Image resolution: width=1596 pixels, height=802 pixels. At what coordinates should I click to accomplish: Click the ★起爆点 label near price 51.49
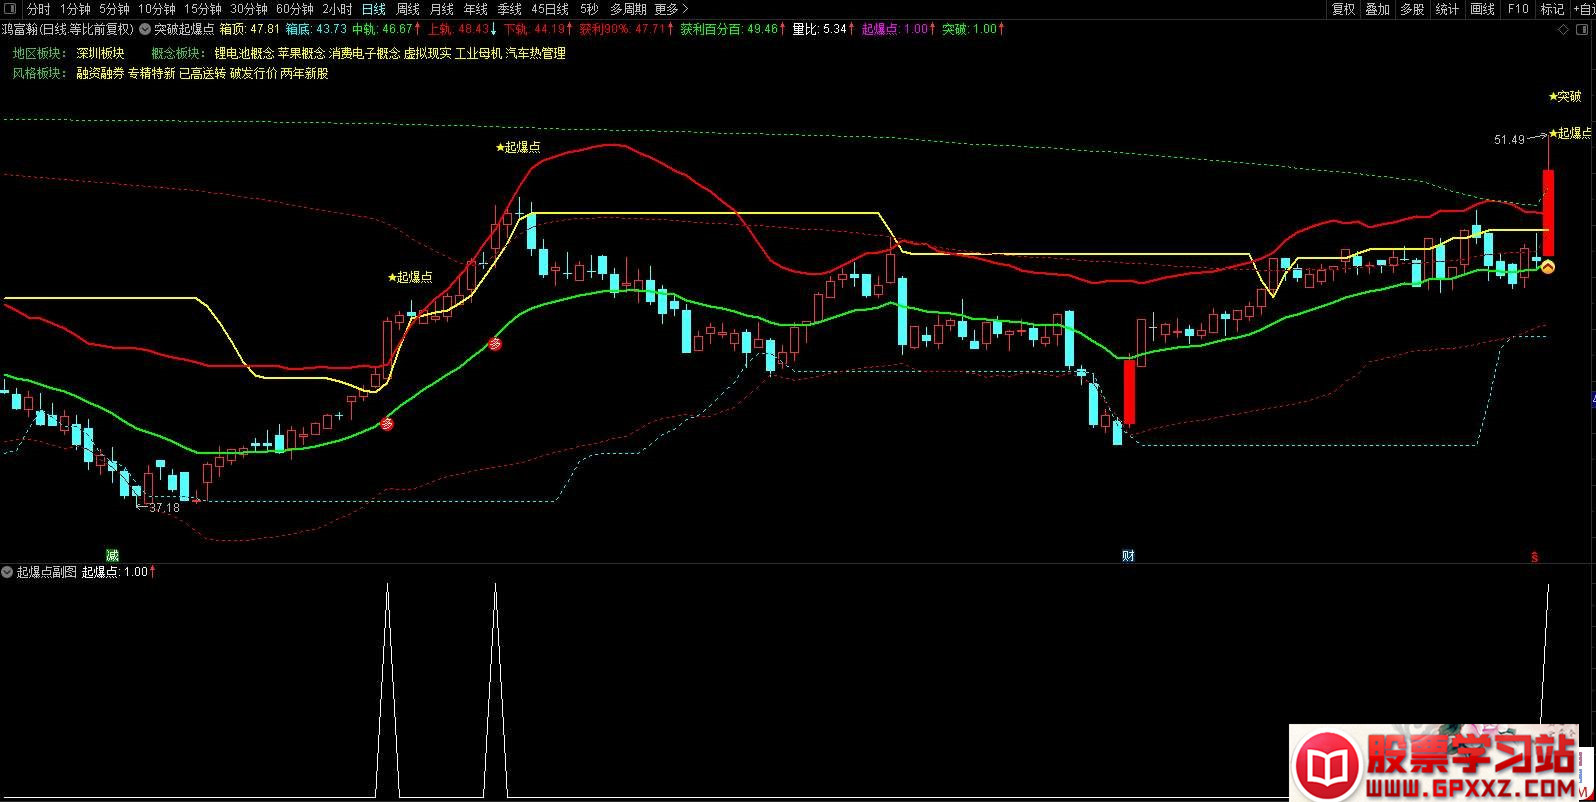click(x=1571, y=133)
